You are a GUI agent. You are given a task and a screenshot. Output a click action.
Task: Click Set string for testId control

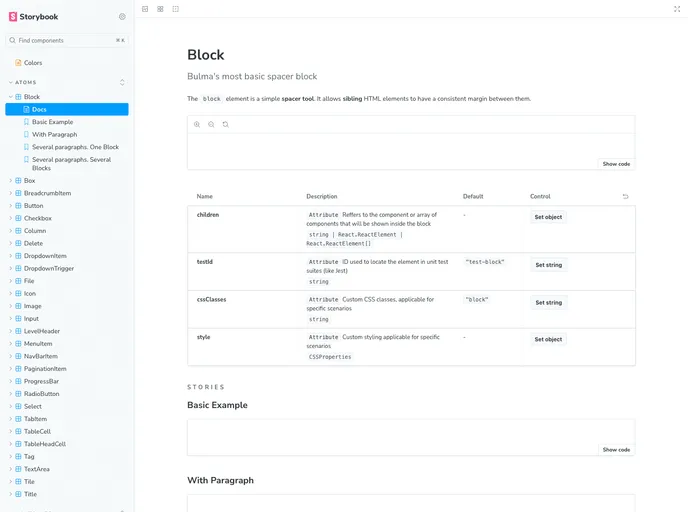coord(548,265)
